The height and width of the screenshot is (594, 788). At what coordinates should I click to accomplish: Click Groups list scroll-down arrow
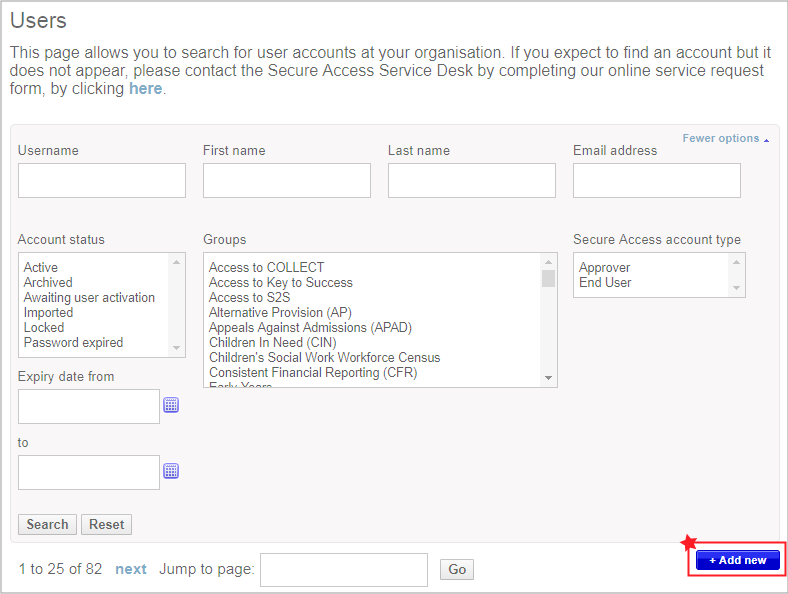pyautogui.click(x=548, y=377)
